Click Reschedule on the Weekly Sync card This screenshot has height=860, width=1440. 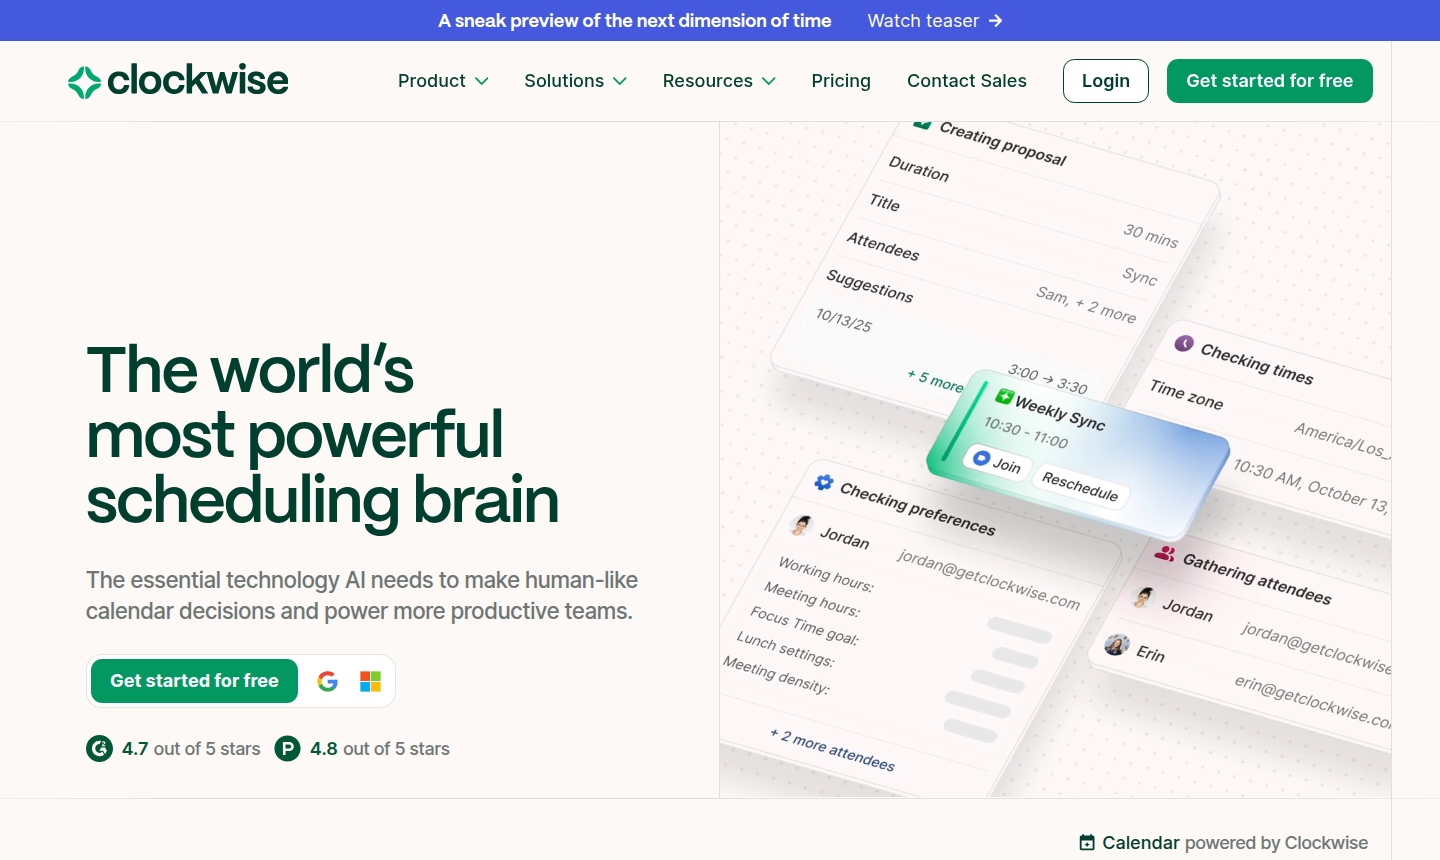(x=1080, y=486)
